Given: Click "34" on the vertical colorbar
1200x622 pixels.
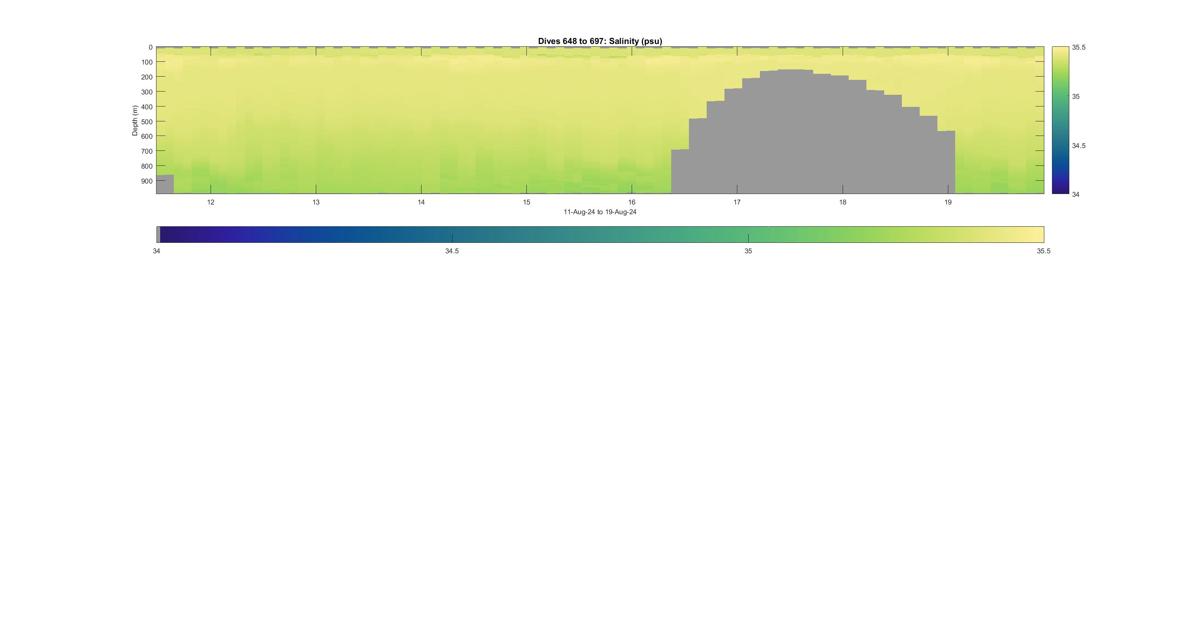Looking at the screenshot, I should [1076, 194].
